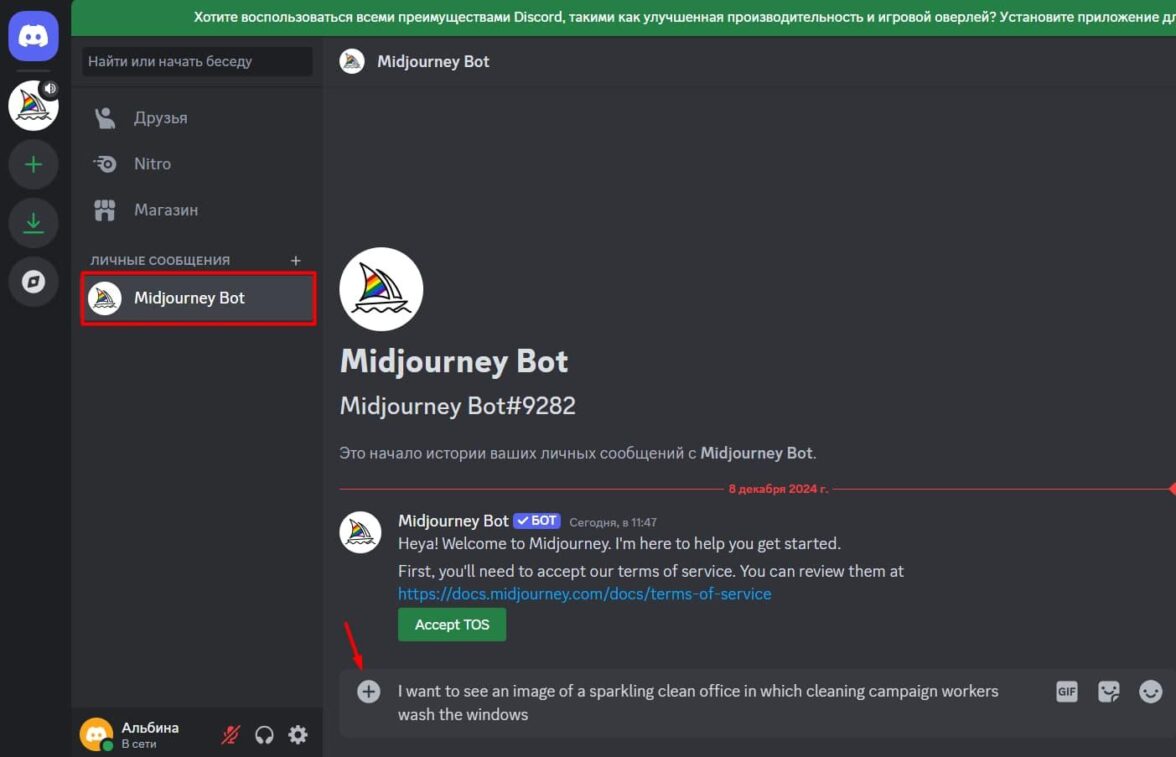Click the user avatar for Альбина
Image resolution: width=1176 pixels, height=757 pixels.
[x=96, y=734]
